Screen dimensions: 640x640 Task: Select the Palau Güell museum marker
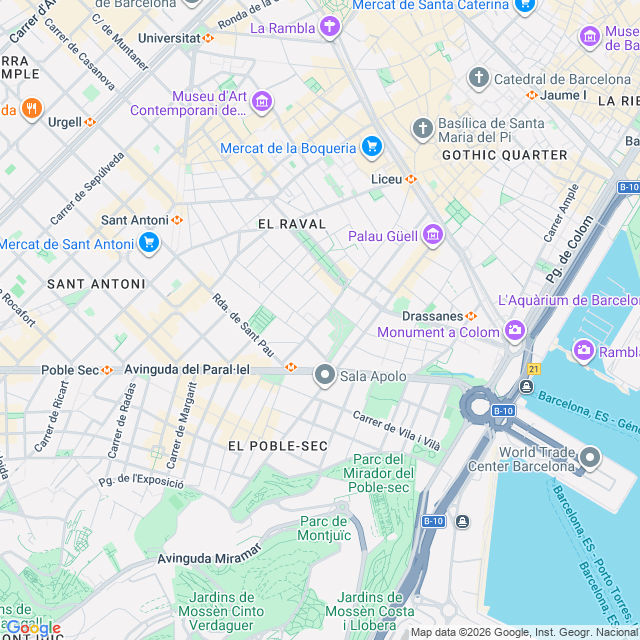[x=433, y=235]
